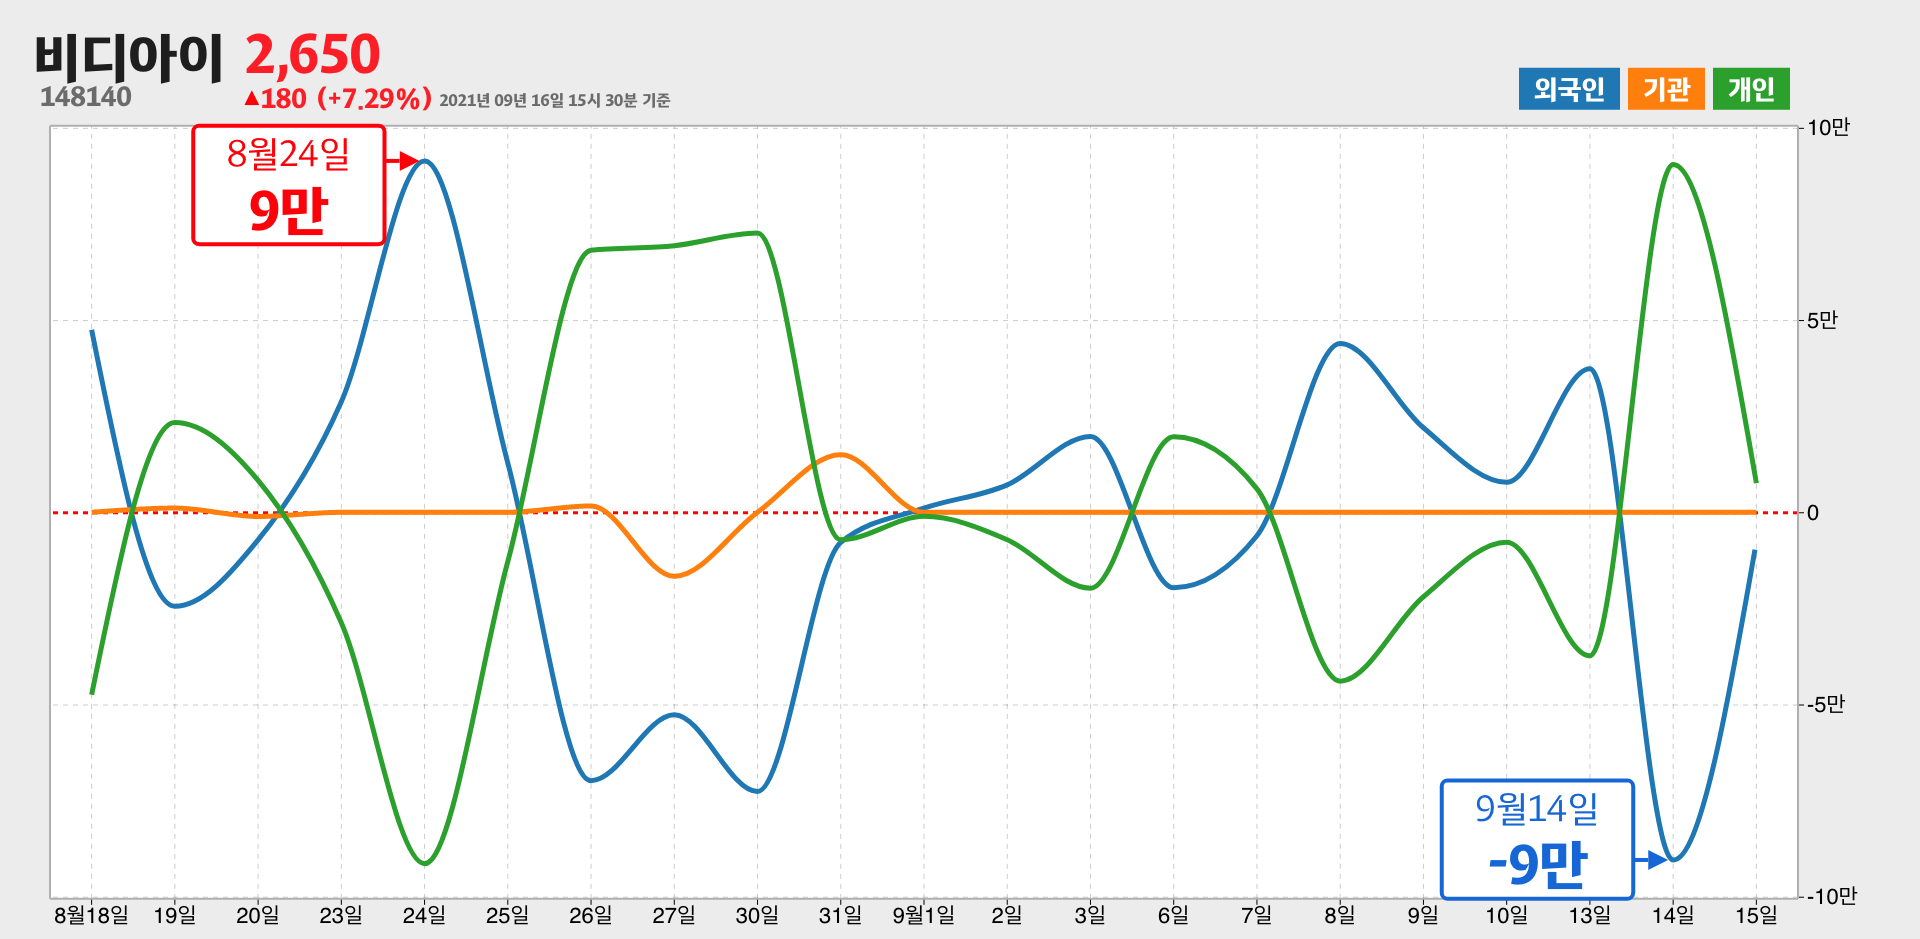Screen dimensions: 1920x939
Task: Click the 개인 green legend box
Action: point(1751,89)
